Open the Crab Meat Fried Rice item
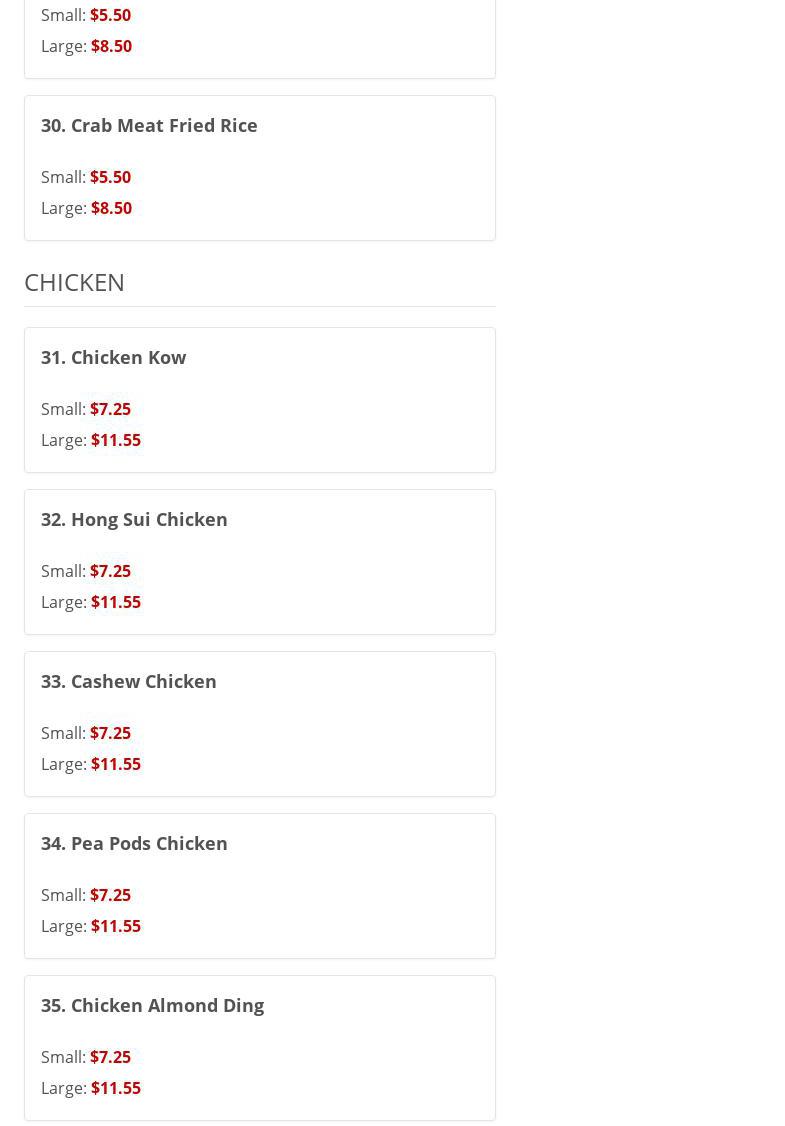The width and height of the screenshot is (785, 1126). coord(149,125)
